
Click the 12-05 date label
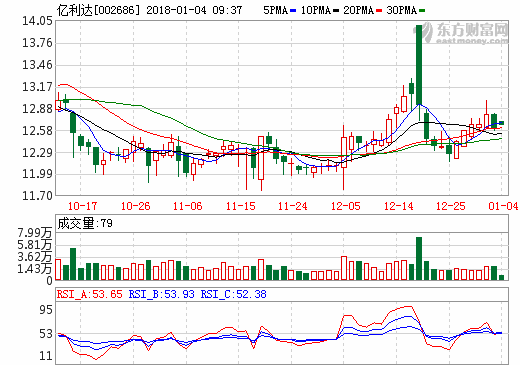(x=345, y=206)
